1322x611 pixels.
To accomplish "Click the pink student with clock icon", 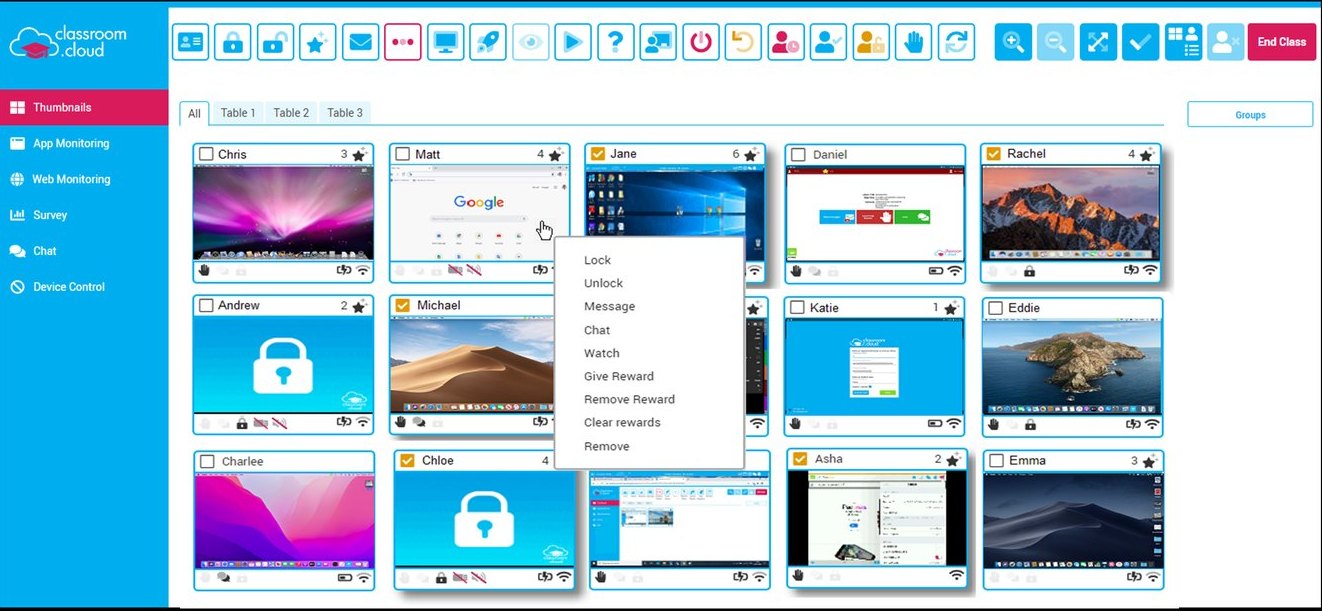I will point(786,42).
